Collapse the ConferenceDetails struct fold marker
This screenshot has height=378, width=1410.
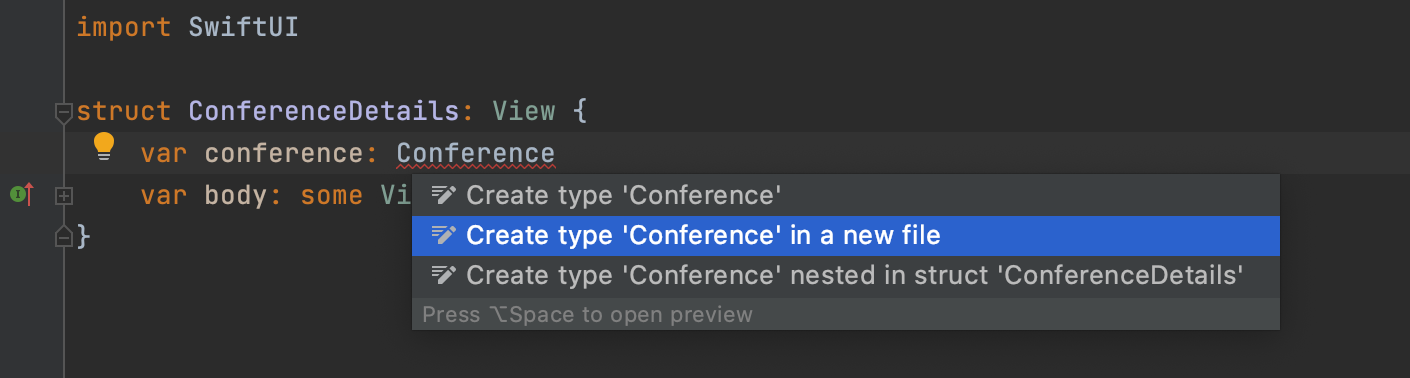point(63,112)
